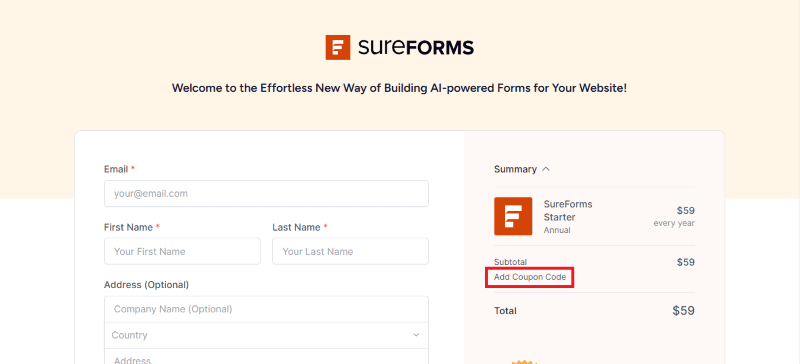Click the sureFORMS wordmark text in header
The image size is (800, 364).
pyautogui.click(x=416, y=47)
